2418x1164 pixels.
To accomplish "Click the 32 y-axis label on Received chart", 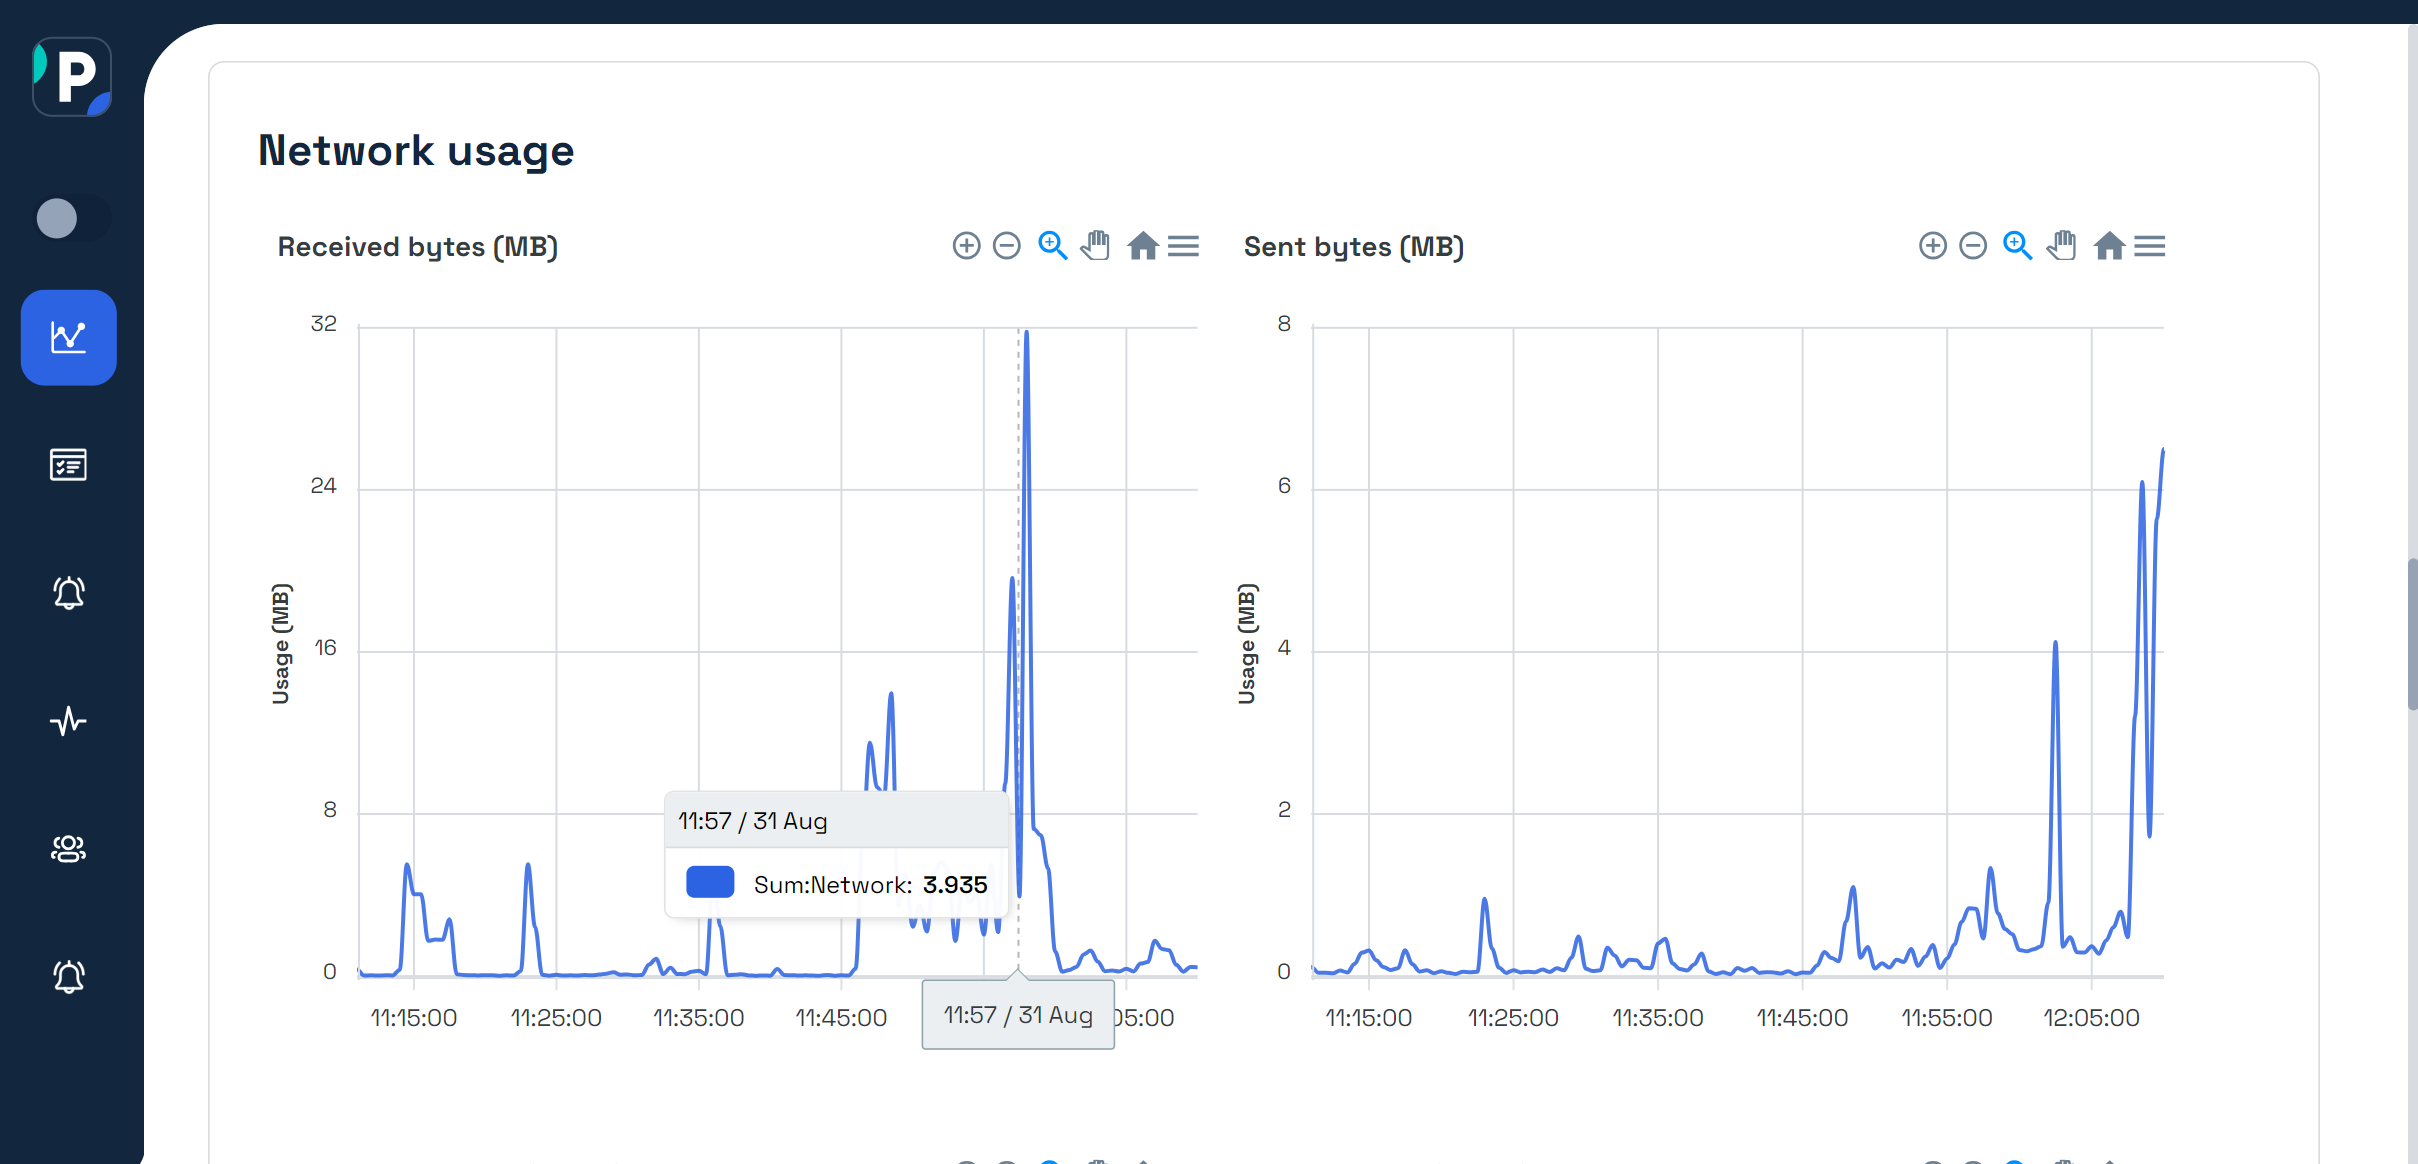I will click(323, 324).
